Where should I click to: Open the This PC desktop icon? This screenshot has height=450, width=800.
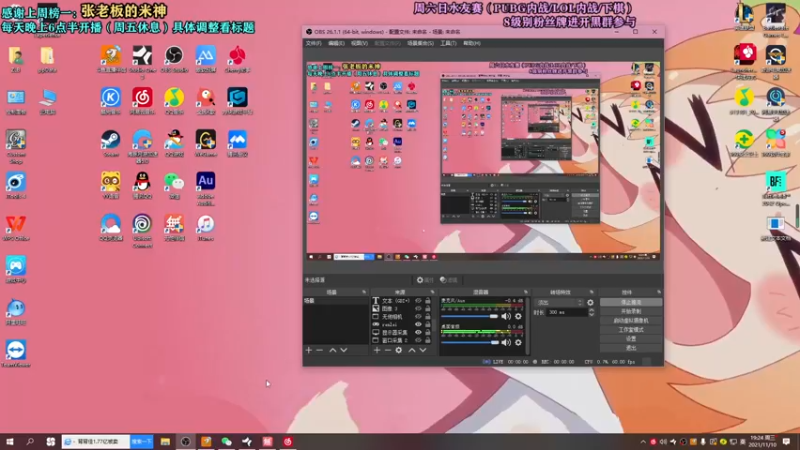(x=47, y=101)
